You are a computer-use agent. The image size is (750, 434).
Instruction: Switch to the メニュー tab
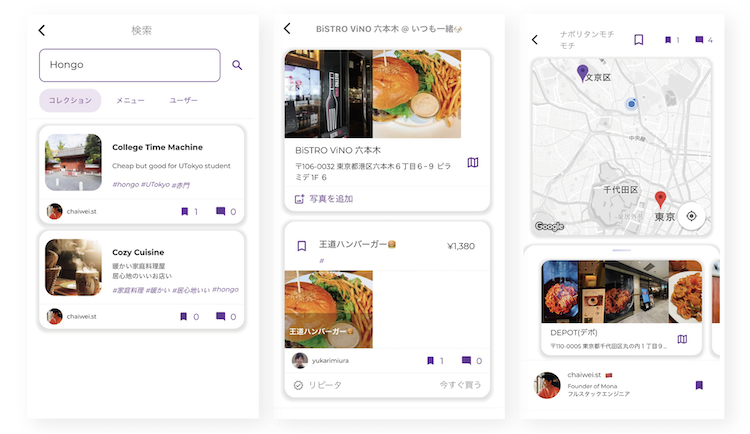130,100
